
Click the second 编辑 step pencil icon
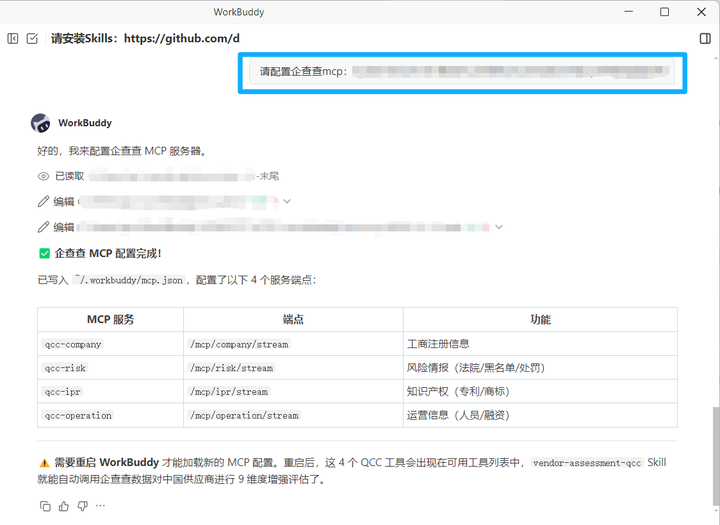43,227
